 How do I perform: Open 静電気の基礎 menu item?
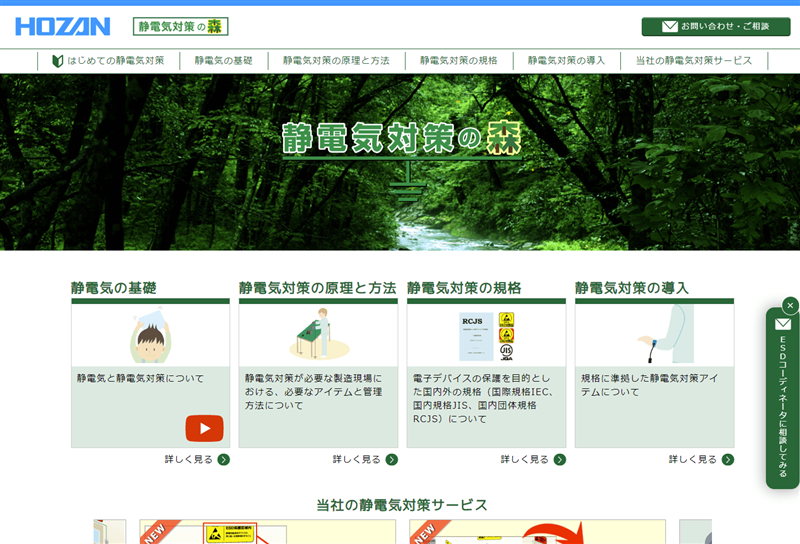(x=223, y=61)
